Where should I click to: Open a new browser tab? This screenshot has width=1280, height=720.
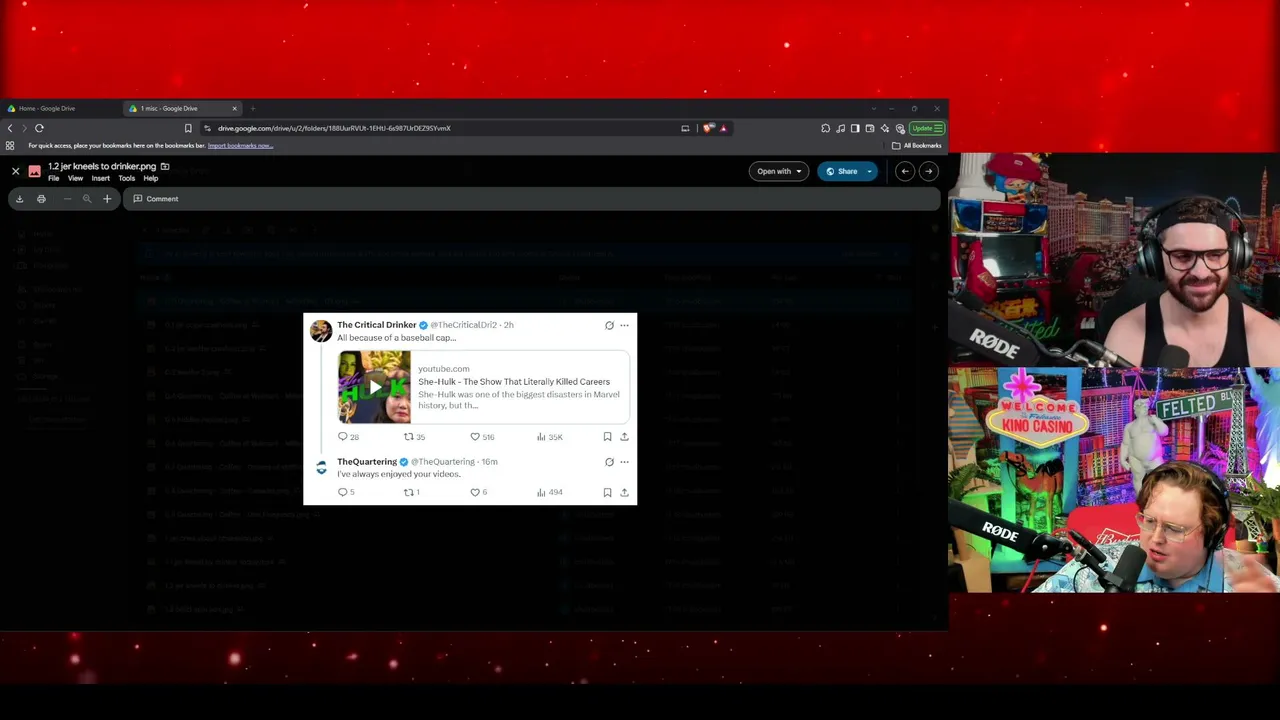[x=253, y=108]
